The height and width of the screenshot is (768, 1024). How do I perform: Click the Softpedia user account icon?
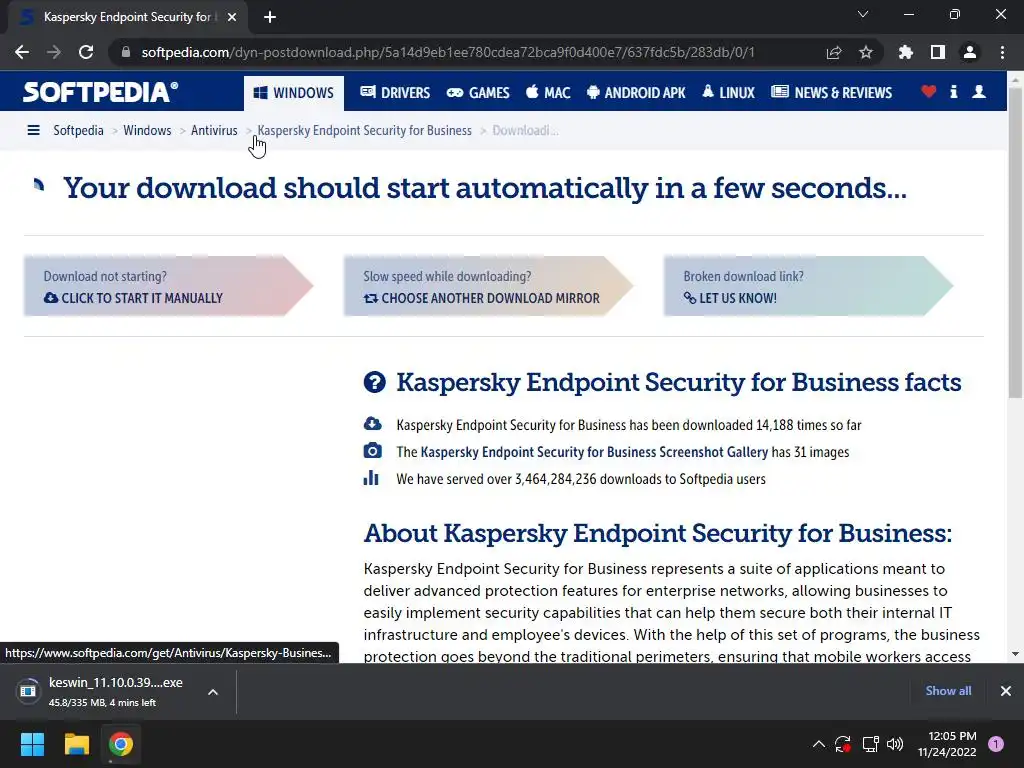(979, 92)
